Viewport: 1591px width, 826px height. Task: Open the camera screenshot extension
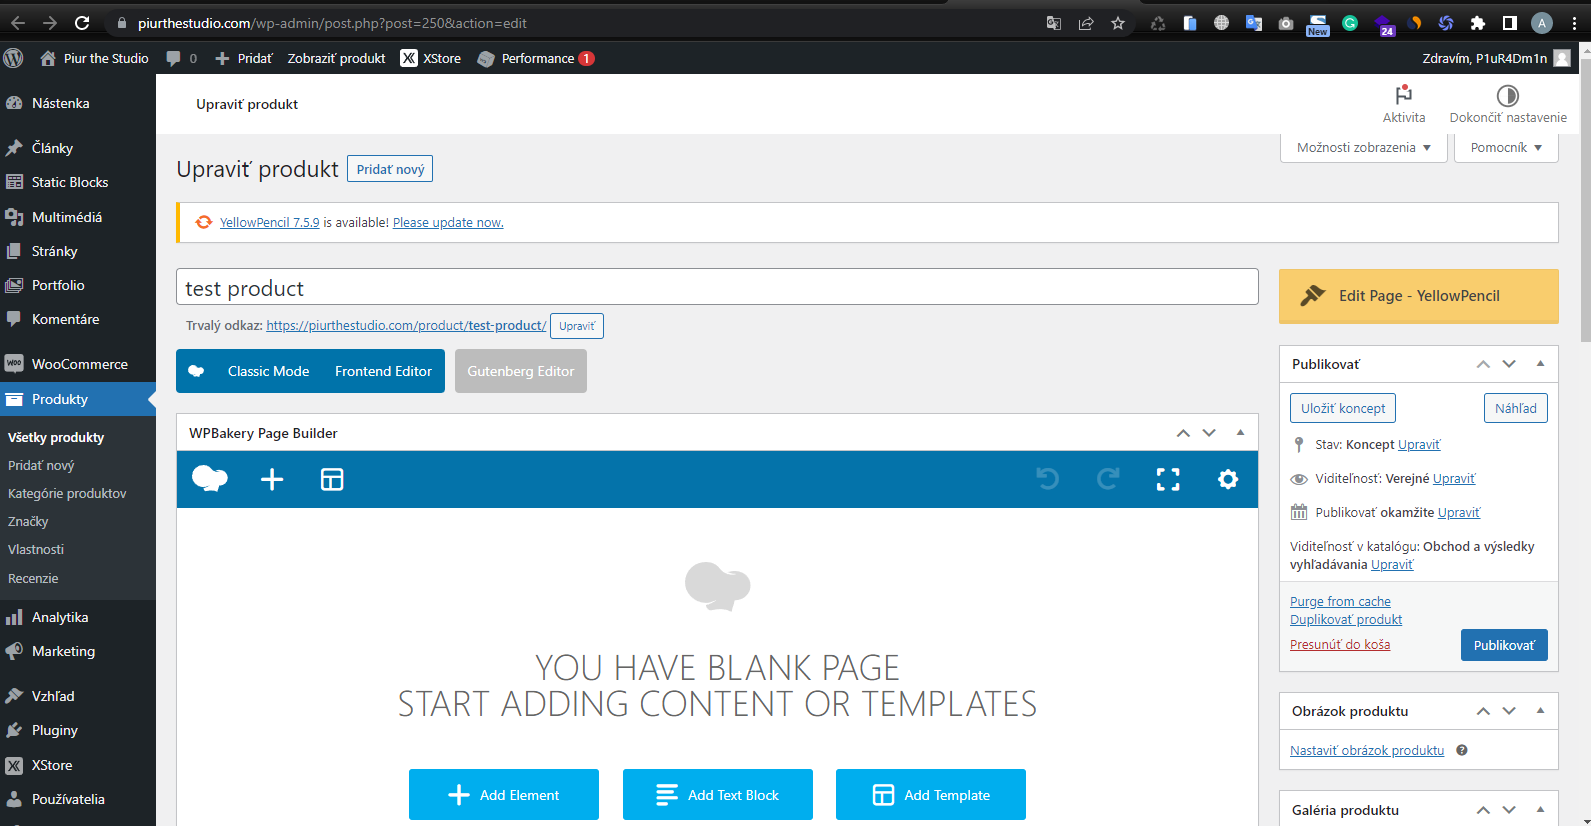[1286, 23]
